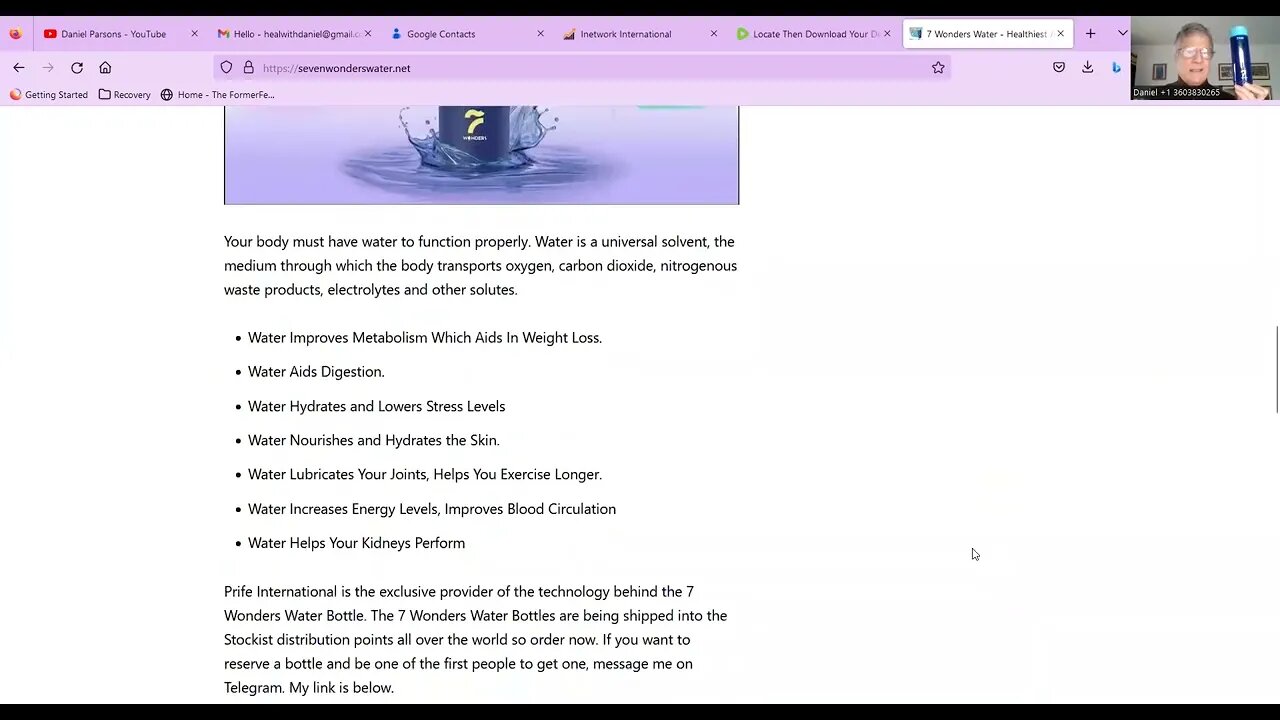Open the Pocket save icon

click(x=1059, y=68)
